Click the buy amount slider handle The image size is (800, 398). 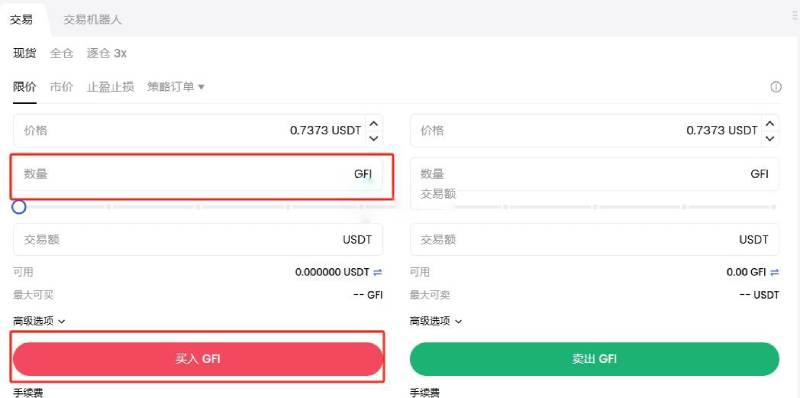[19, 207]
